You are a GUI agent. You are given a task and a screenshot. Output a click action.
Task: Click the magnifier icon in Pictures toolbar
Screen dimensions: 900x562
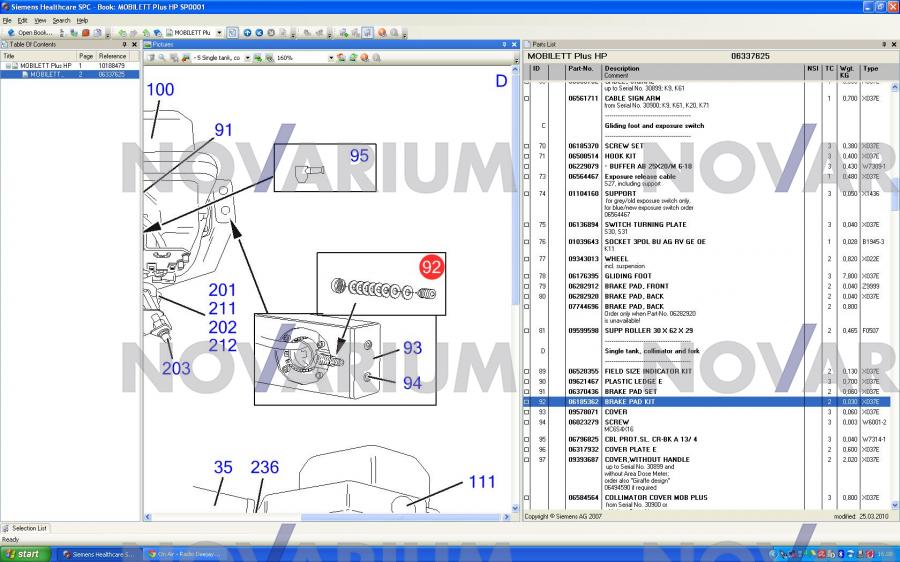pos(161,57)
